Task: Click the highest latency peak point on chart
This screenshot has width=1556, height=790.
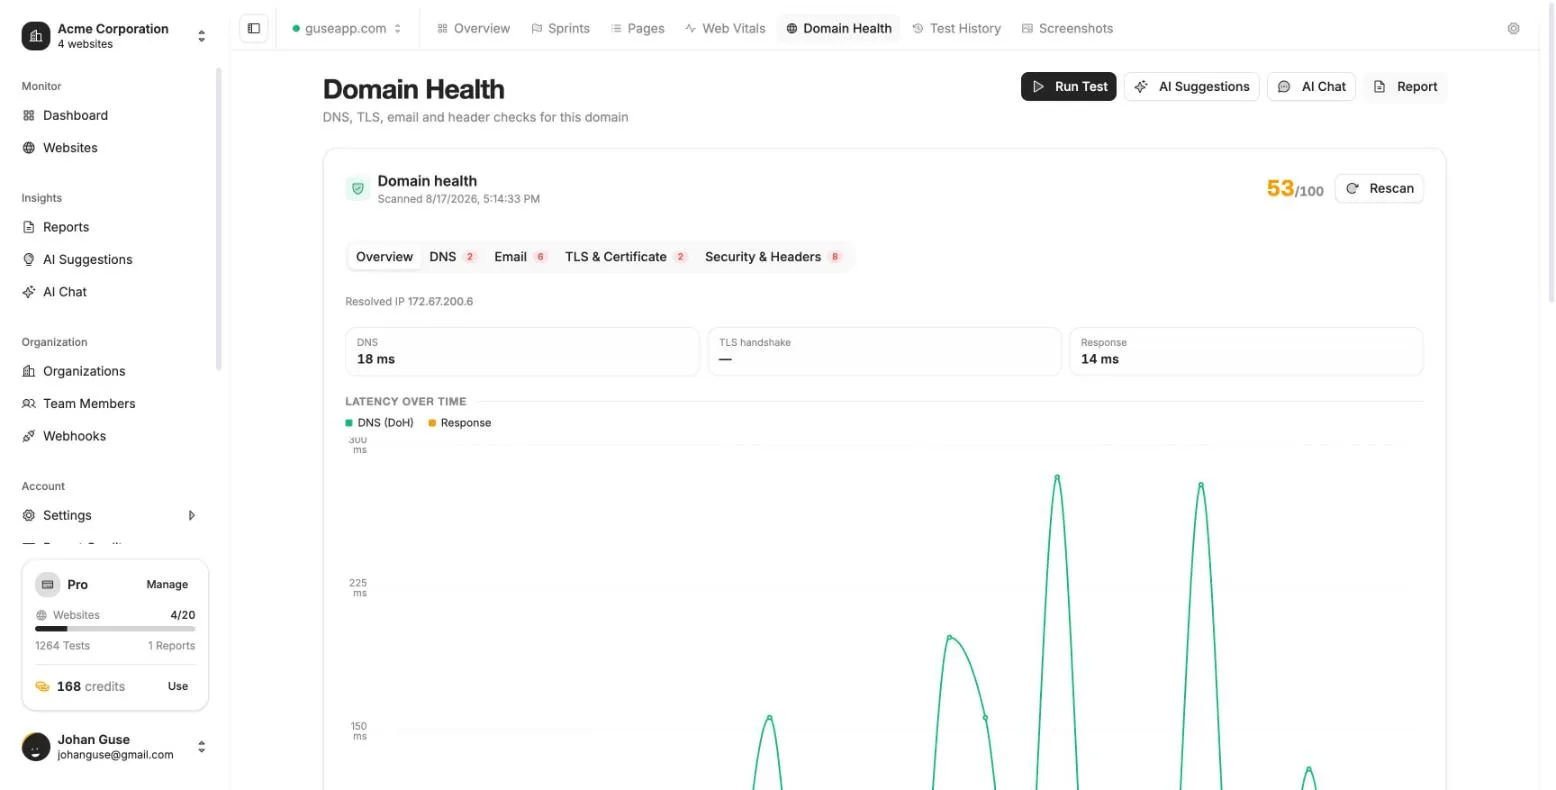Action: pos(1057,477)
